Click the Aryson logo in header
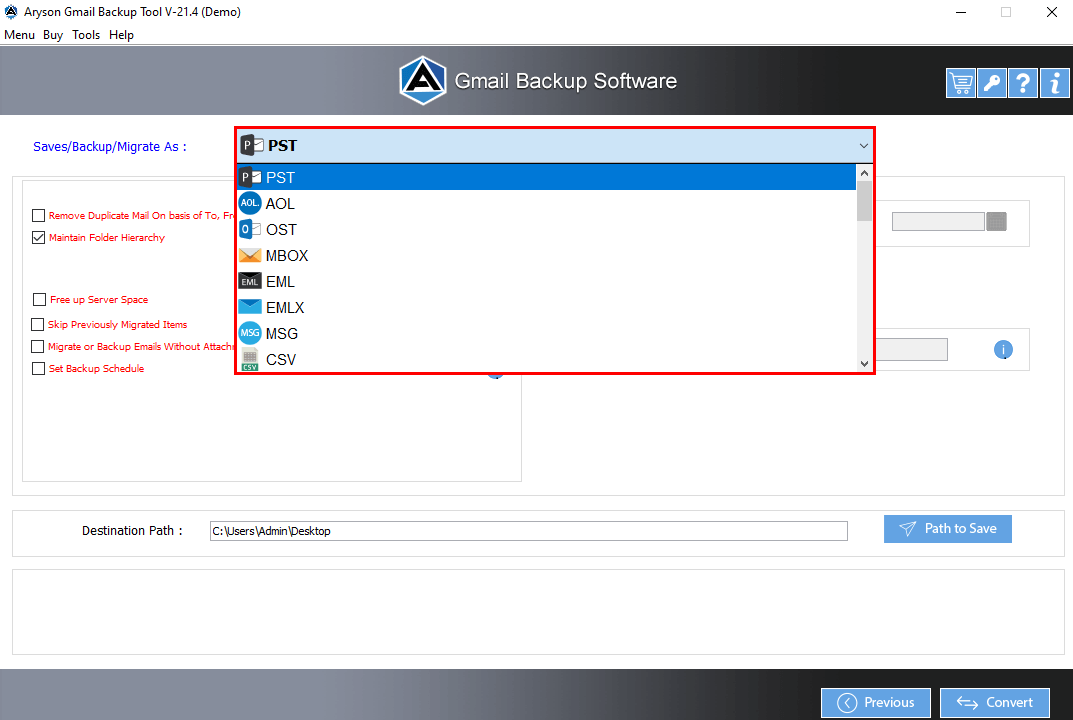Screen dimensions: 1073x720 tap(423, 81)
